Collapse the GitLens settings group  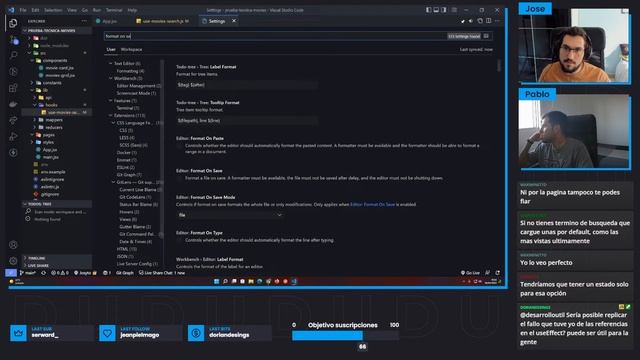pos(113,182)
